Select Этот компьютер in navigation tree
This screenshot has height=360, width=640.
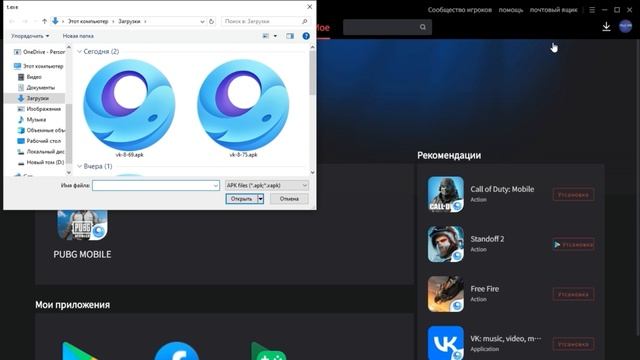(38, 66)
